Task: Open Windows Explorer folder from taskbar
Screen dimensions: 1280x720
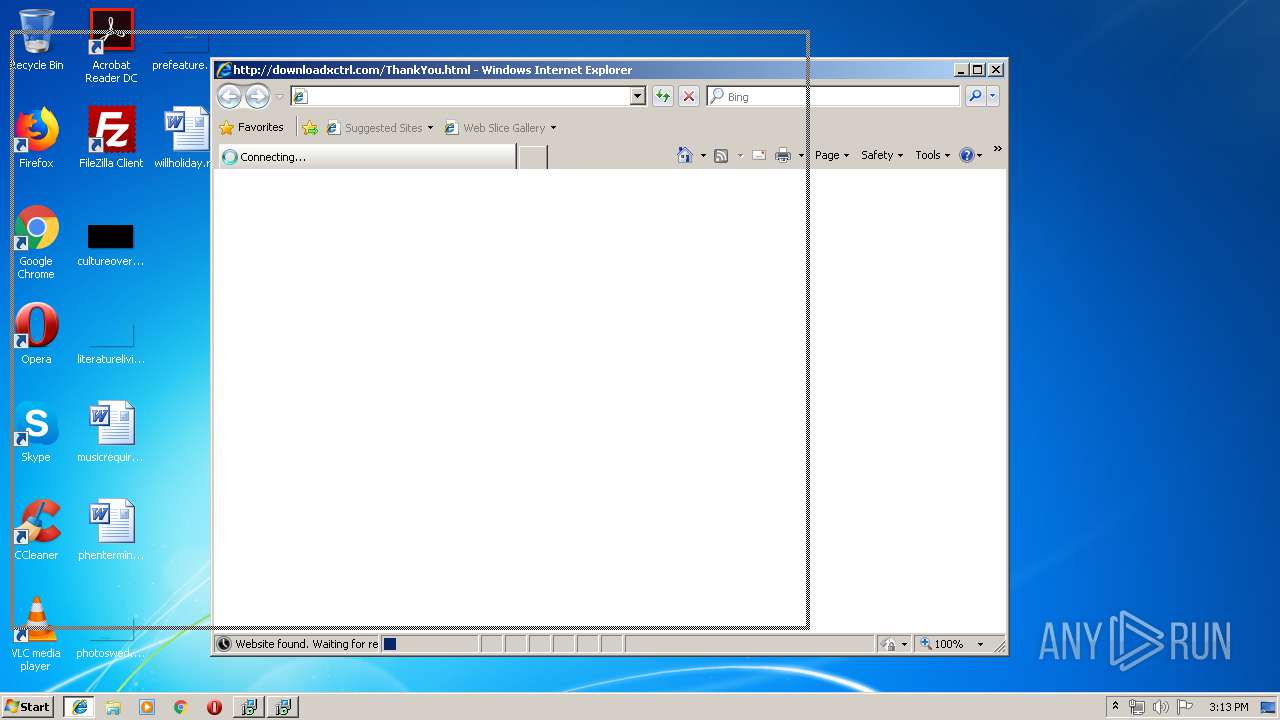Action: click(x=113, y=707)
